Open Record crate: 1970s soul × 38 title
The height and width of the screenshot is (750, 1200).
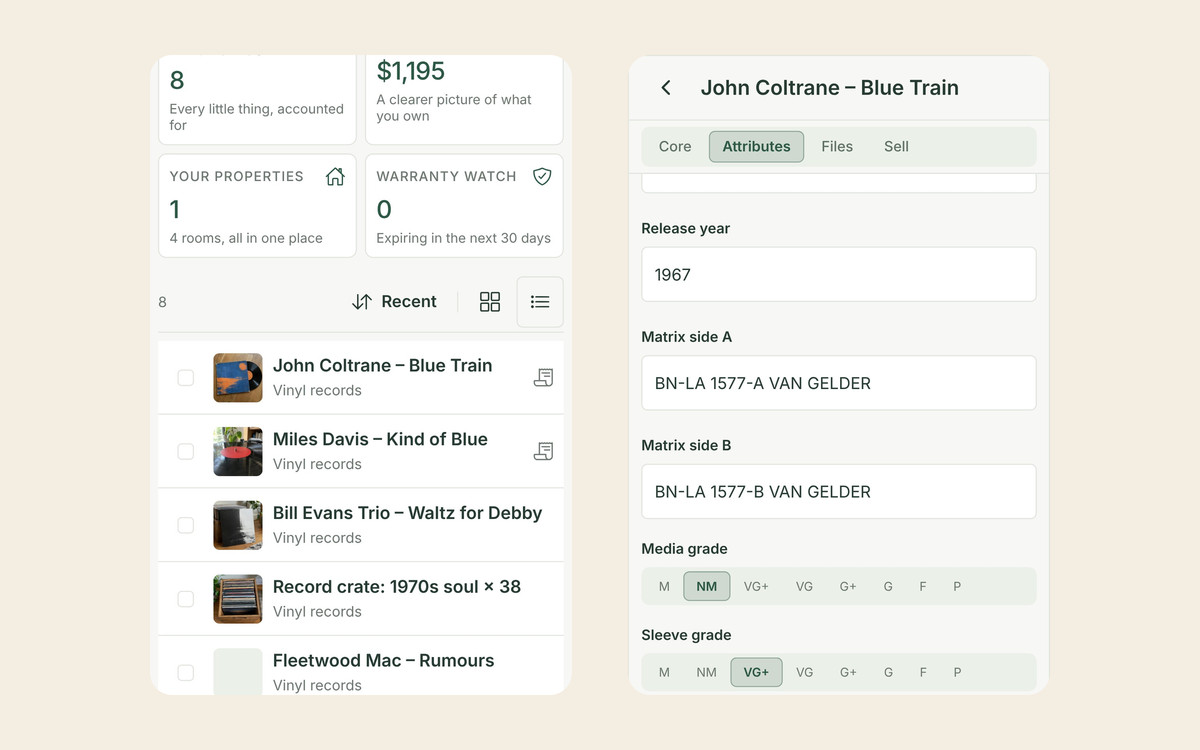pyautogui.click(x=397, y=587)
